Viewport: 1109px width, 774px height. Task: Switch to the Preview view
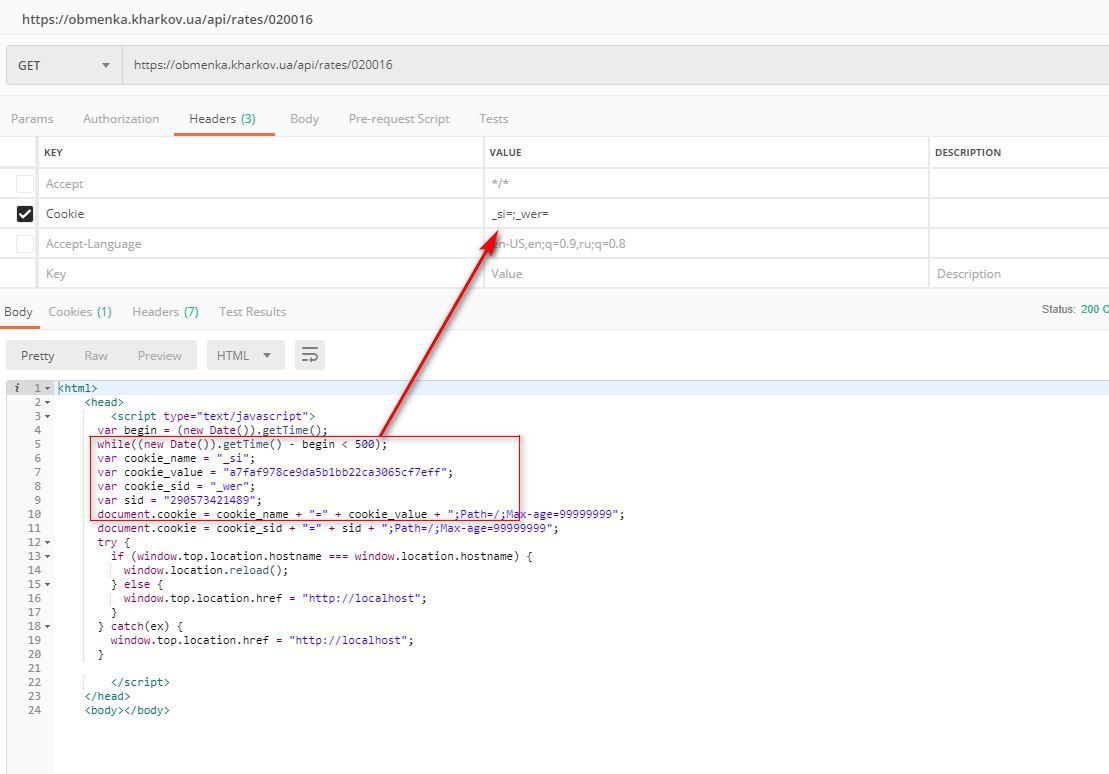tap(160, 356)
